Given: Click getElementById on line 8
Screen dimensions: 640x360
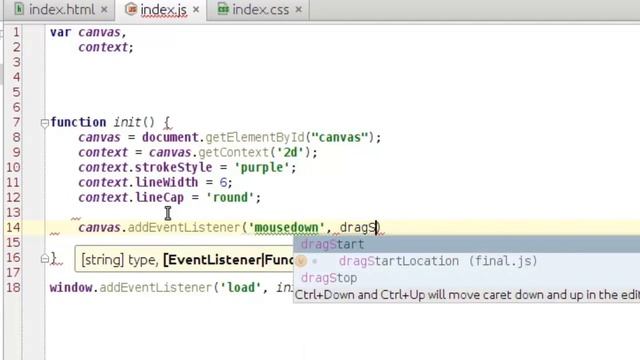Looking at the screenshot, I should point(255,137).
